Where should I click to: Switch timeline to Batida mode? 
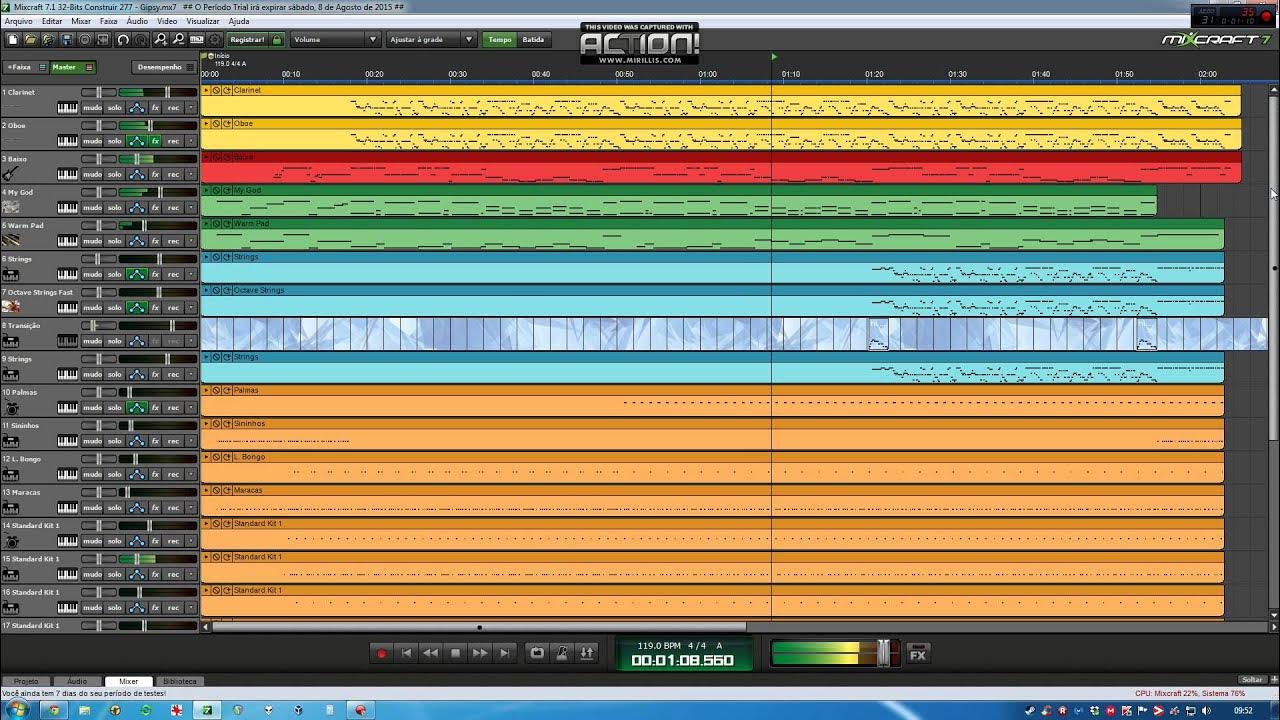(x=534, y=40)
